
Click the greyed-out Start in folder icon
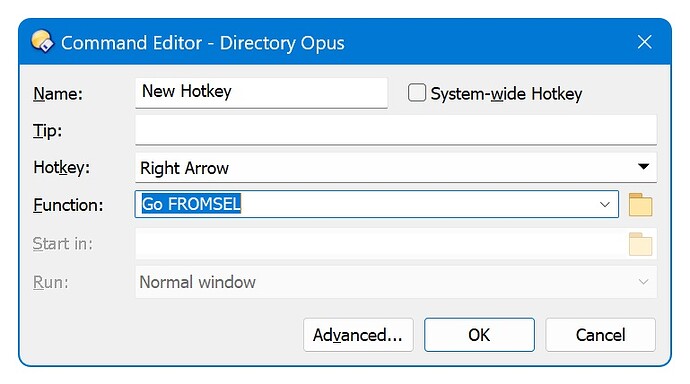[640, 244]
